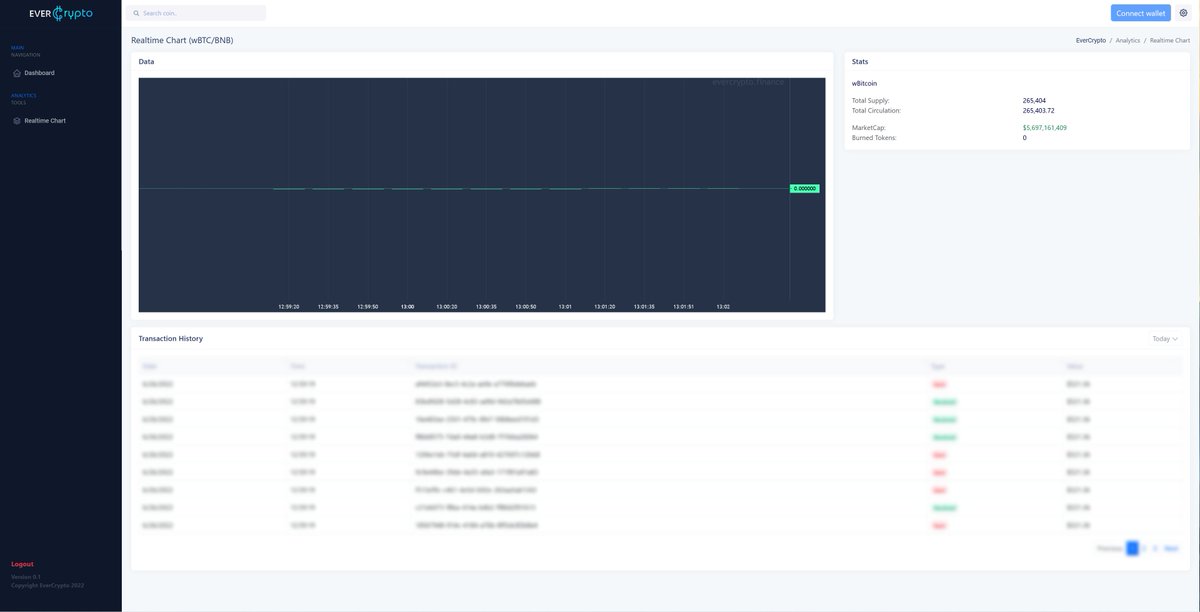This screenshot has width=1200, height=612.
Task: Click the Dashboard home icon in sidebar
Action: [x=17, y=73]
